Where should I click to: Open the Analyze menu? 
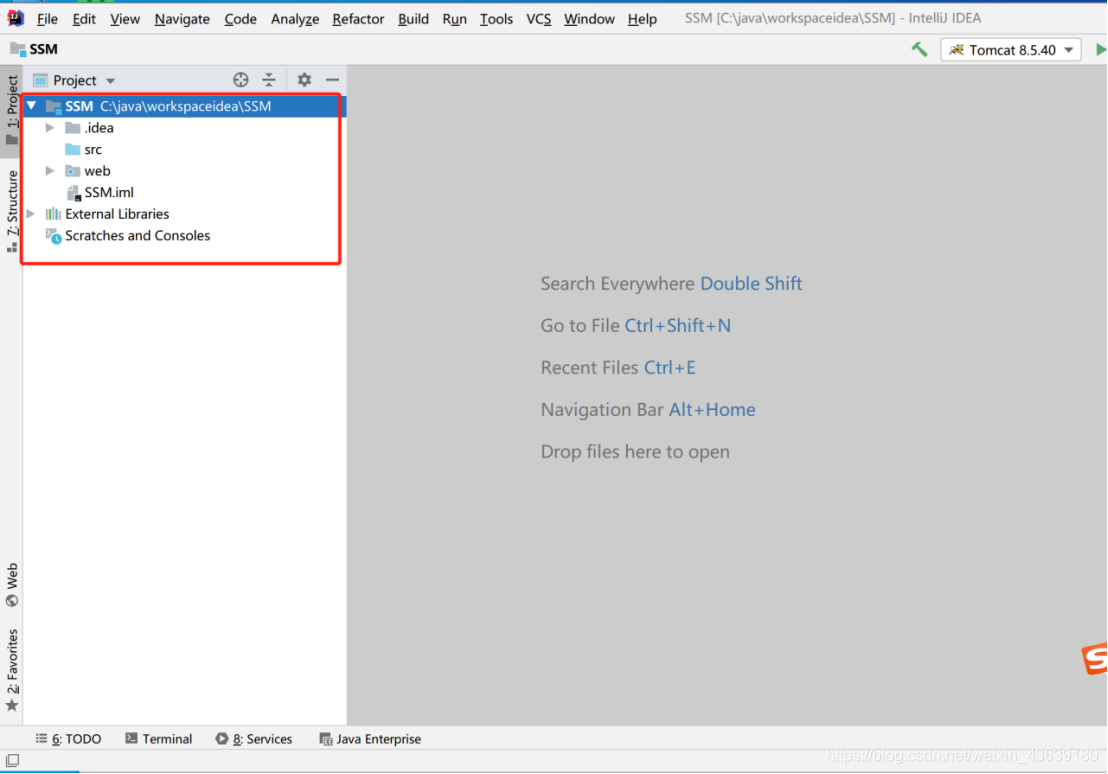(295, 19)
